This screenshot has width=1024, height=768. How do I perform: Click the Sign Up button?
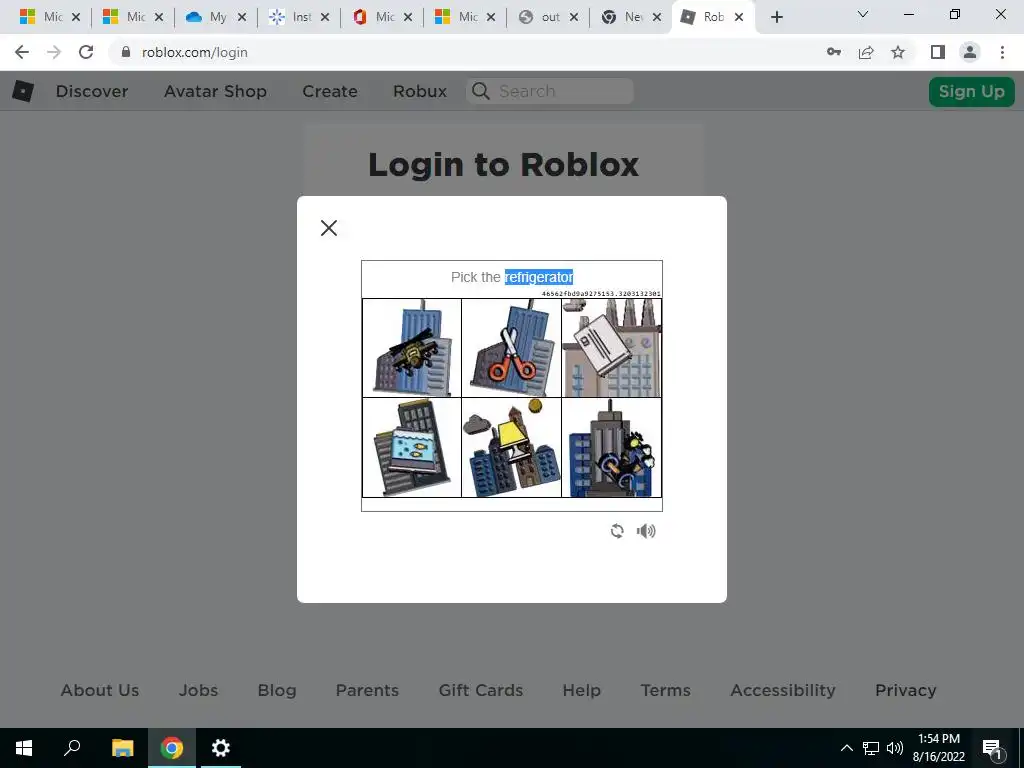971,91
